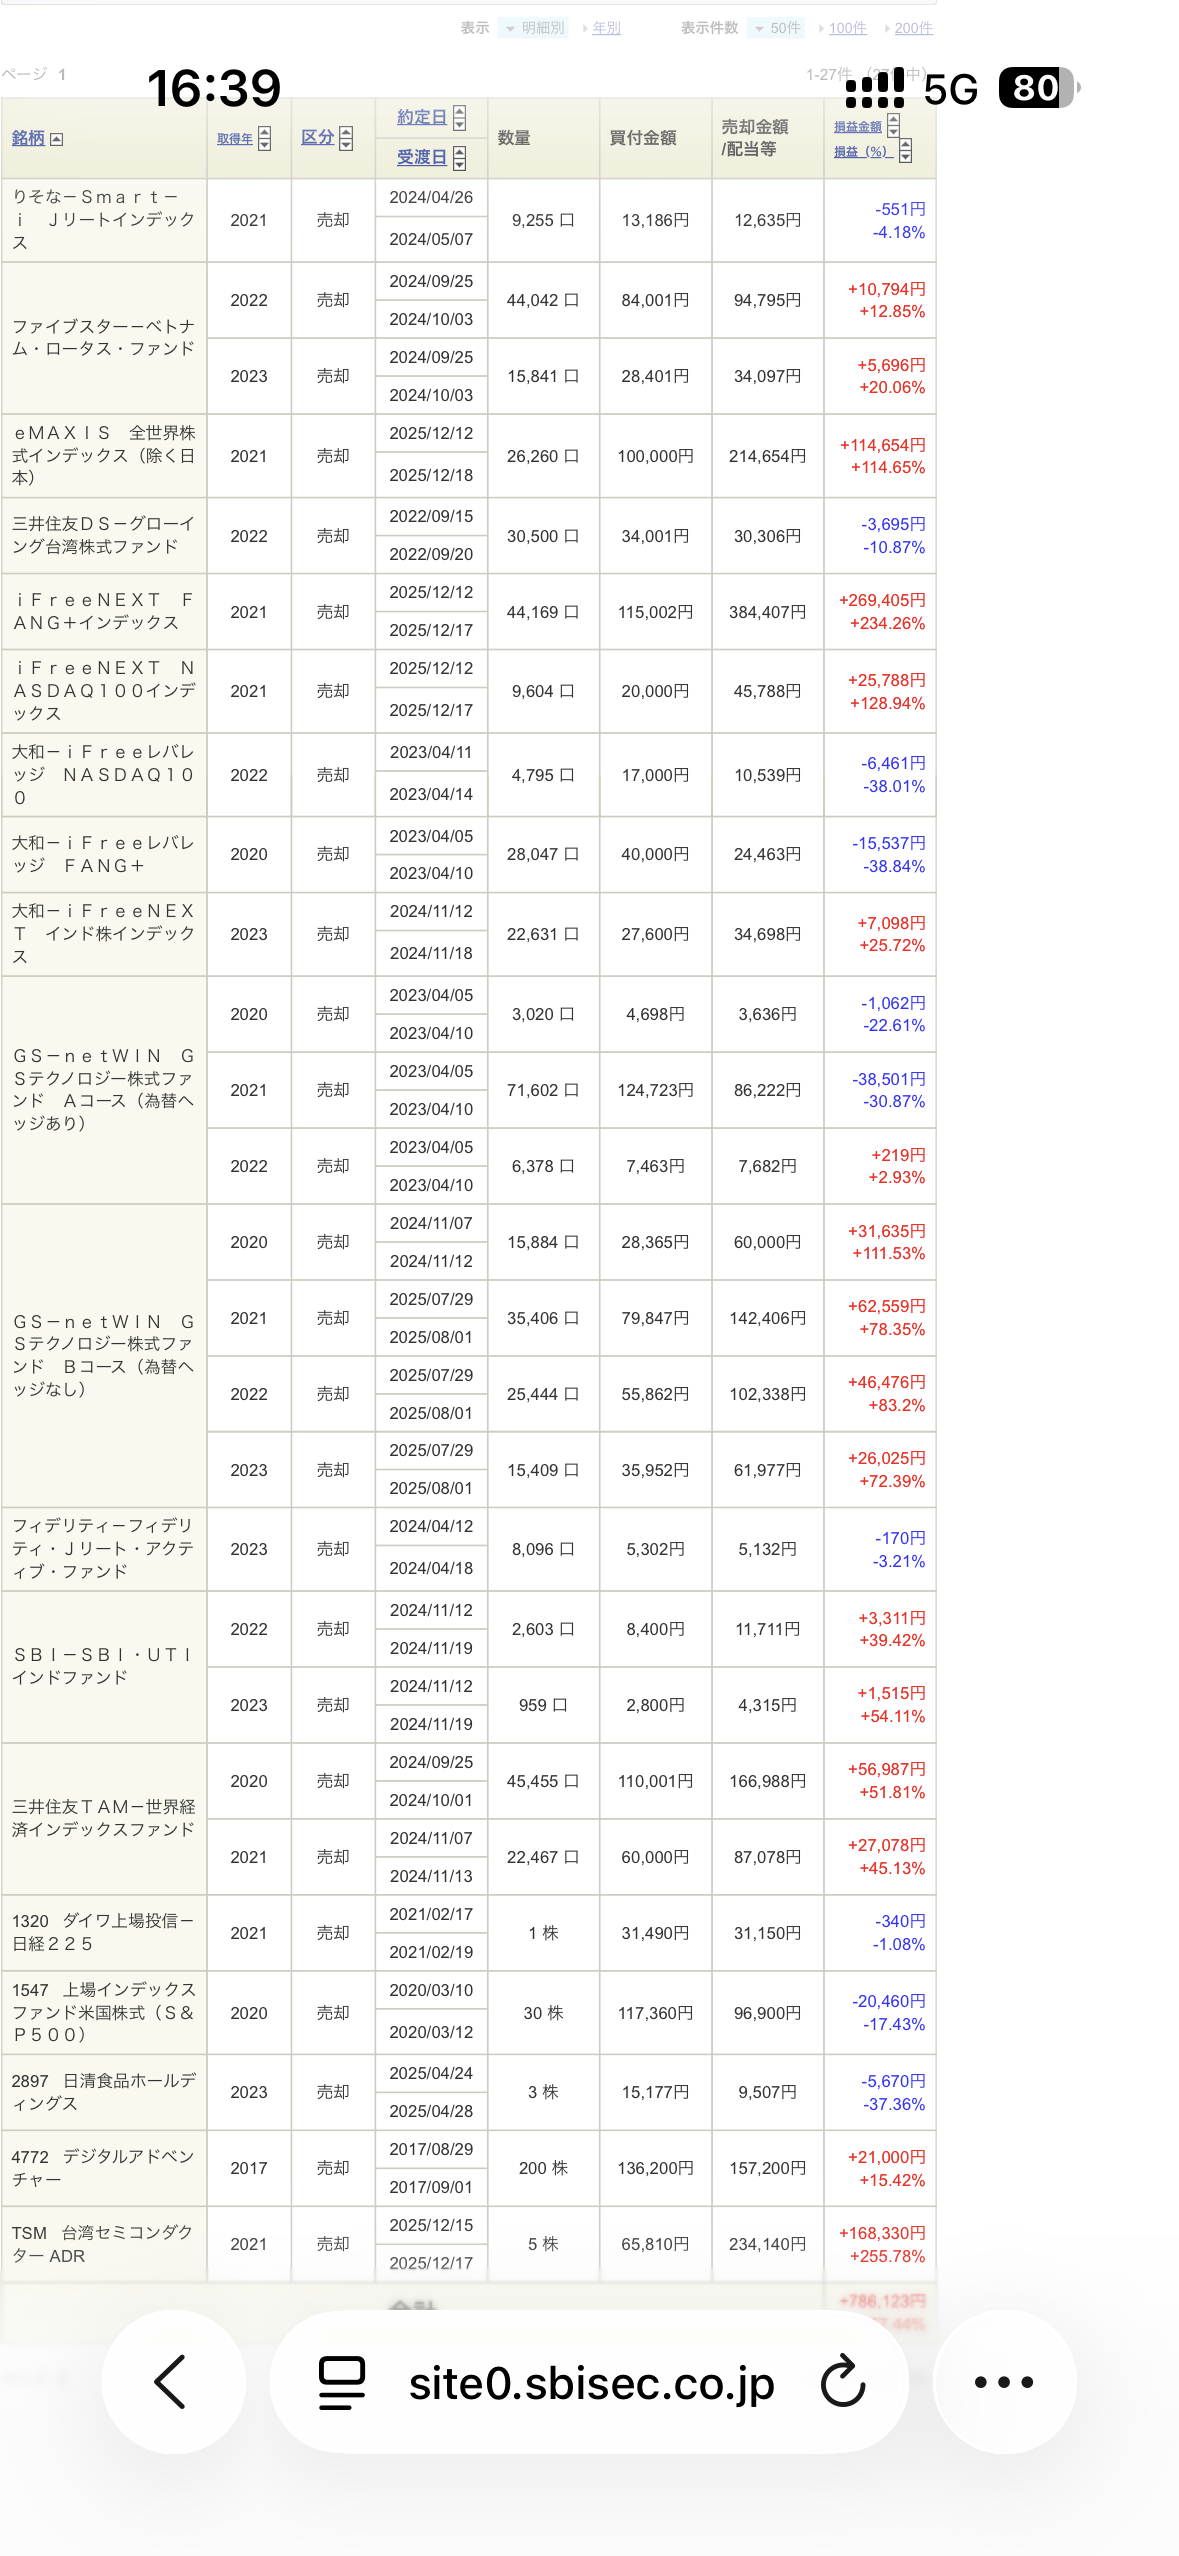This screenshot has height=2556, width=1179.
Task: Toggle sort order icon beside 損益(%)
Action: [x=905, y=151]
